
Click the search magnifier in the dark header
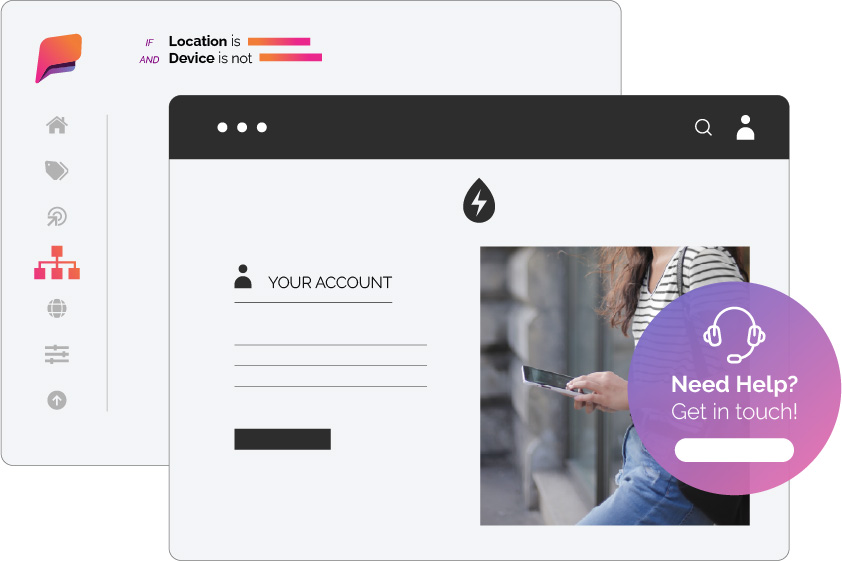[703, 128]
